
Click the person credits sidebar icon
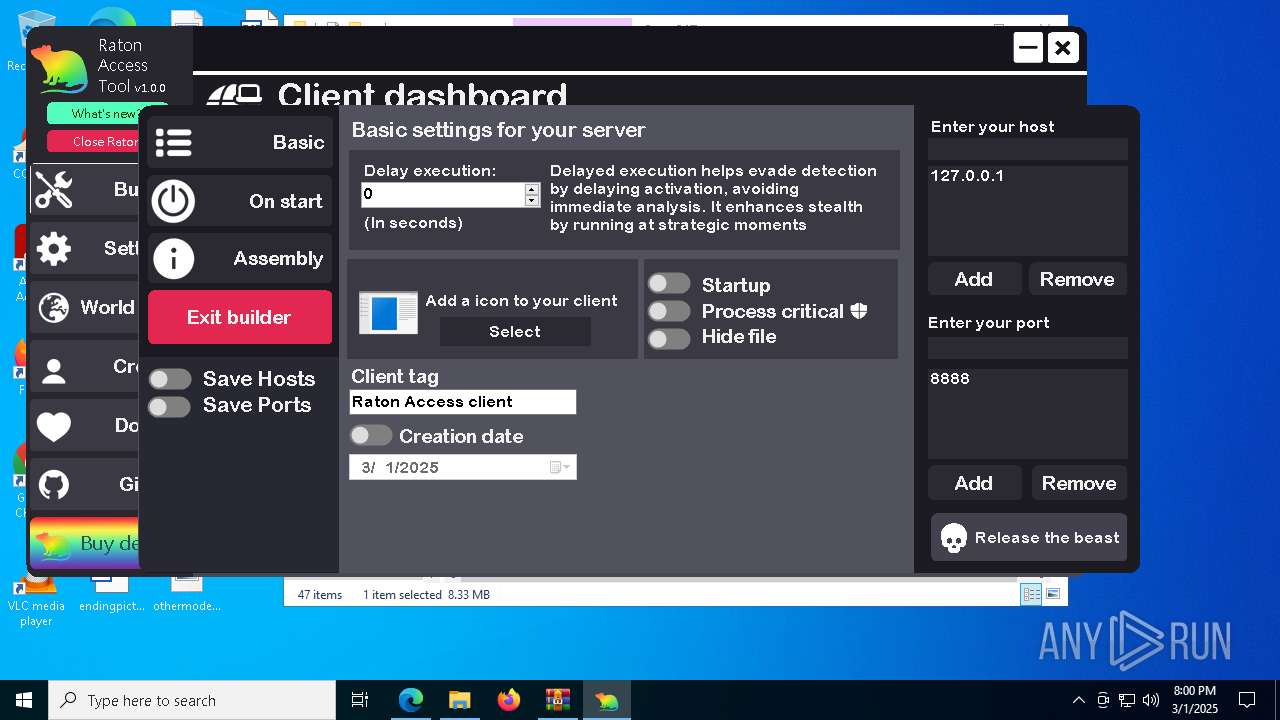54,370
